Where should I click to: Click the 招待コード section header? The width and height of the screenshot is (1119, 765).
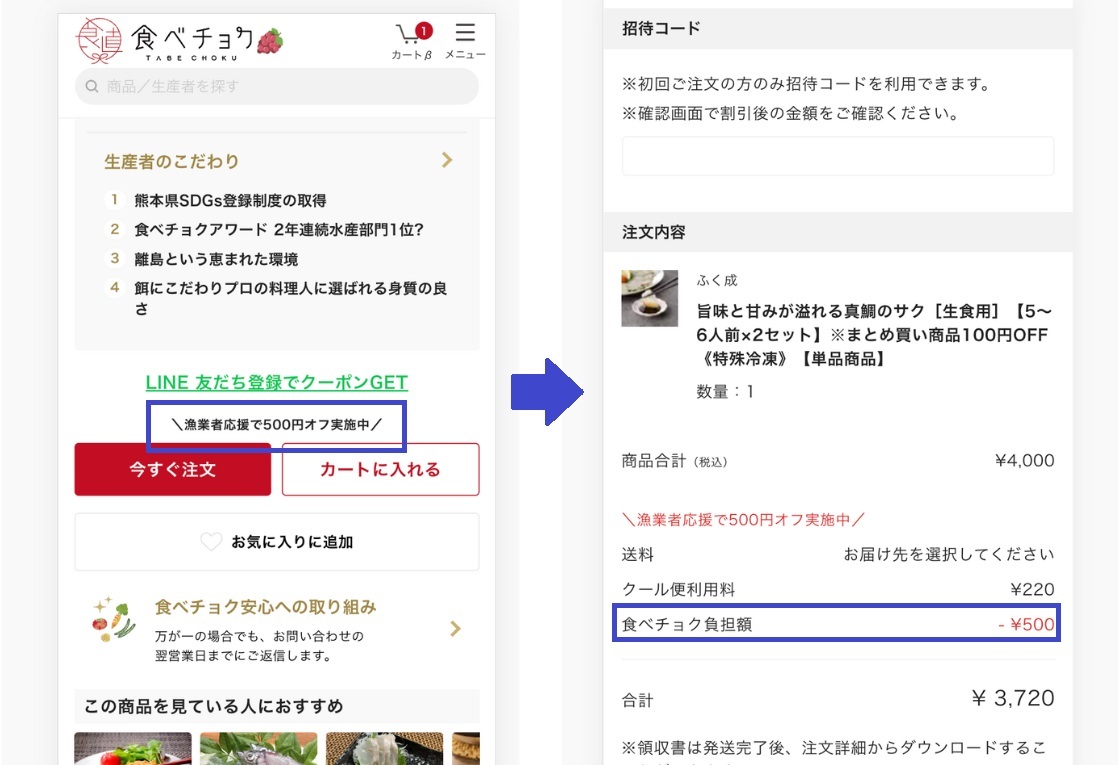838,29
